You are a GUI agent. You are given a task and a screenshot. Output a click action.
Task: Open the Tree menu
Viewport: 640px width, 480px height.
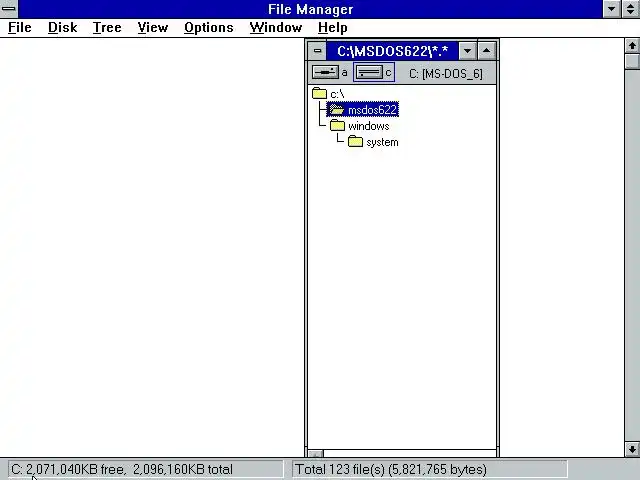(x=107, y=28)
